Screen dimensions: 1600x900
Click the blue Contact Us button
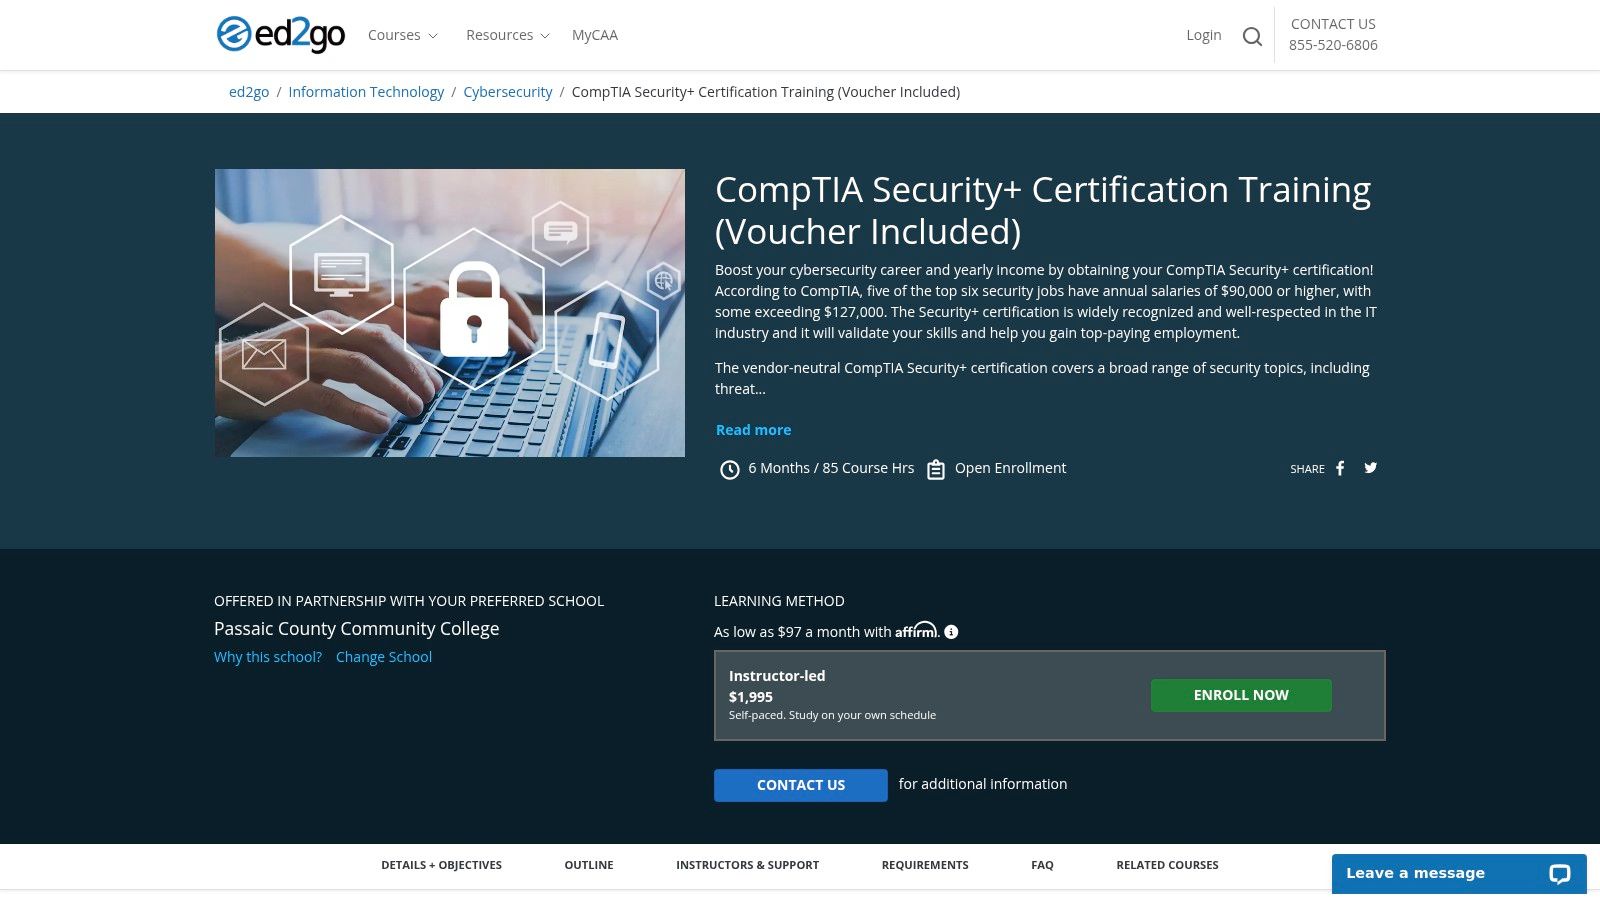pyautogui.click(x=800, y=785)
